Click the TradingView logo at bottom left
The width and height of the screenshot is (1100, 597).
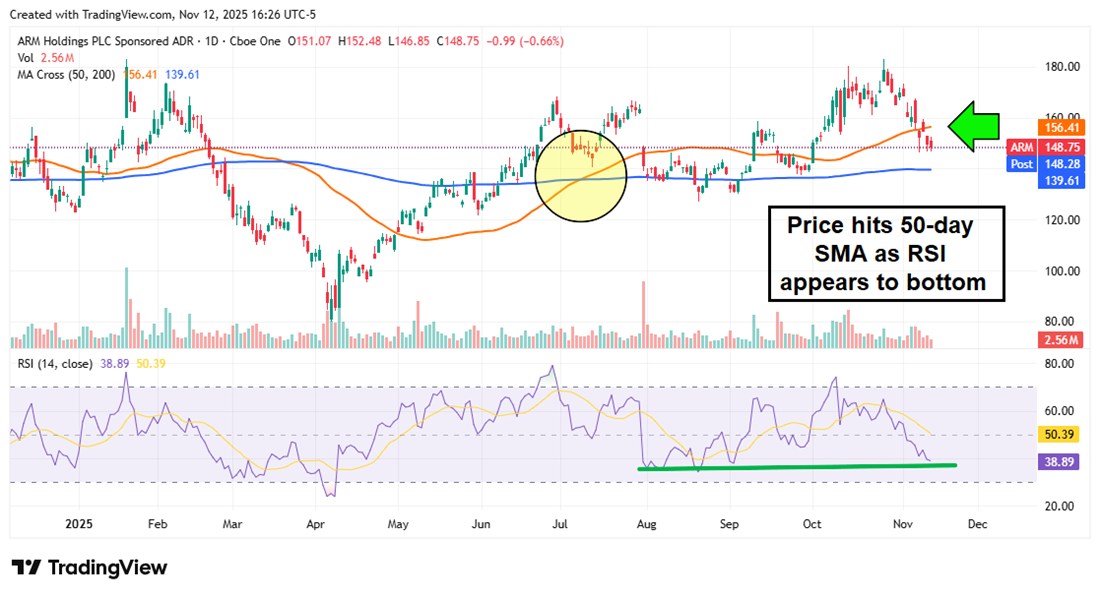click(89, 567)
